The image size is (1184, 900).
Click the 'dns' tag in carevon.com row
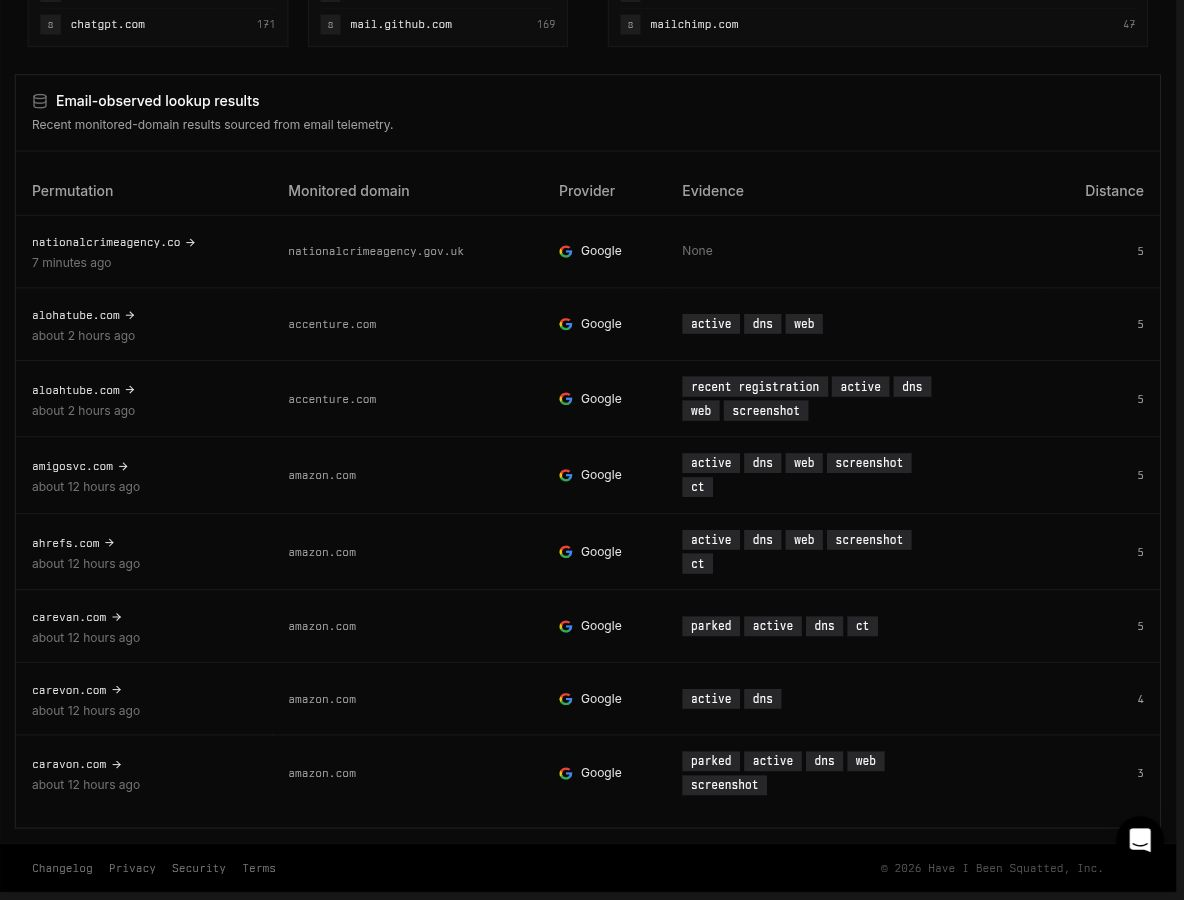pos(762,699)
